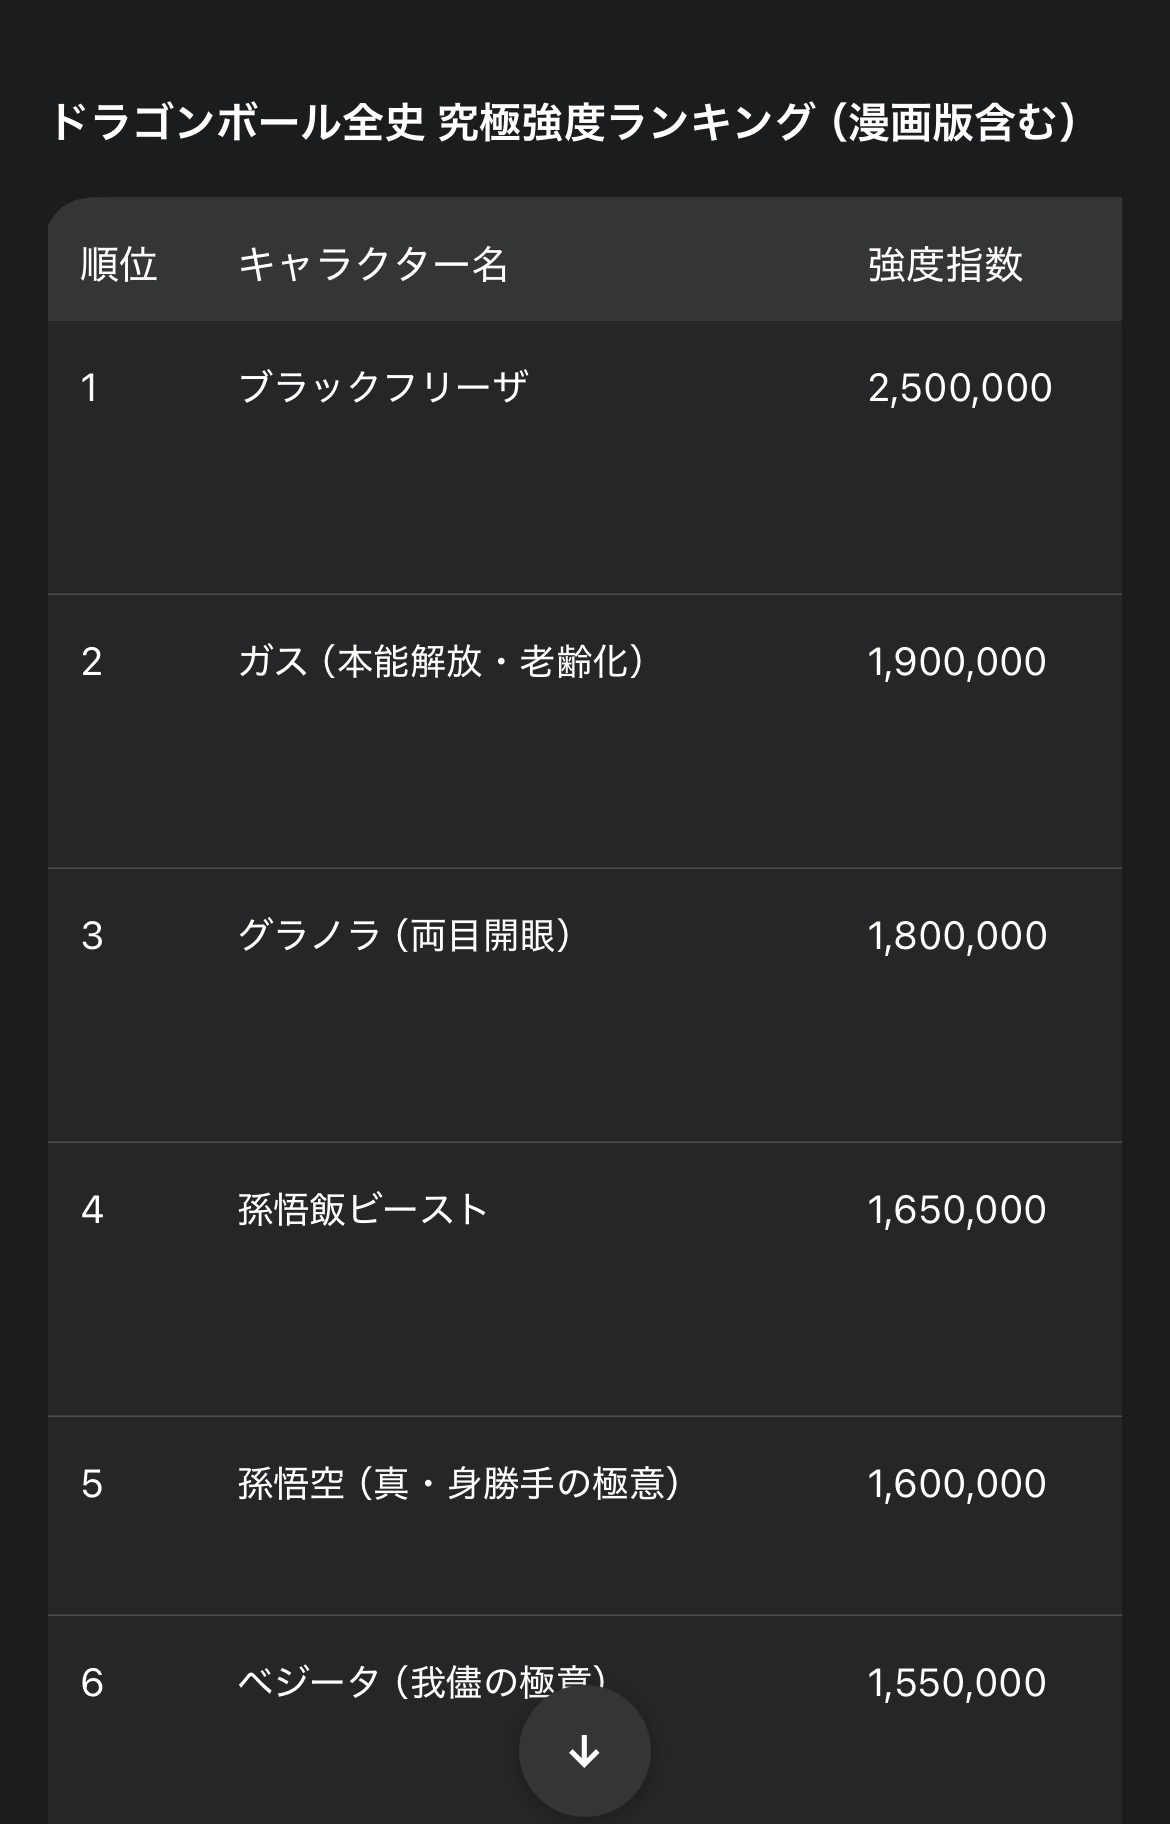Click rank number 6 cell
Viewport: 1170px width, 1824px height.
click(x=92, y=1683)
